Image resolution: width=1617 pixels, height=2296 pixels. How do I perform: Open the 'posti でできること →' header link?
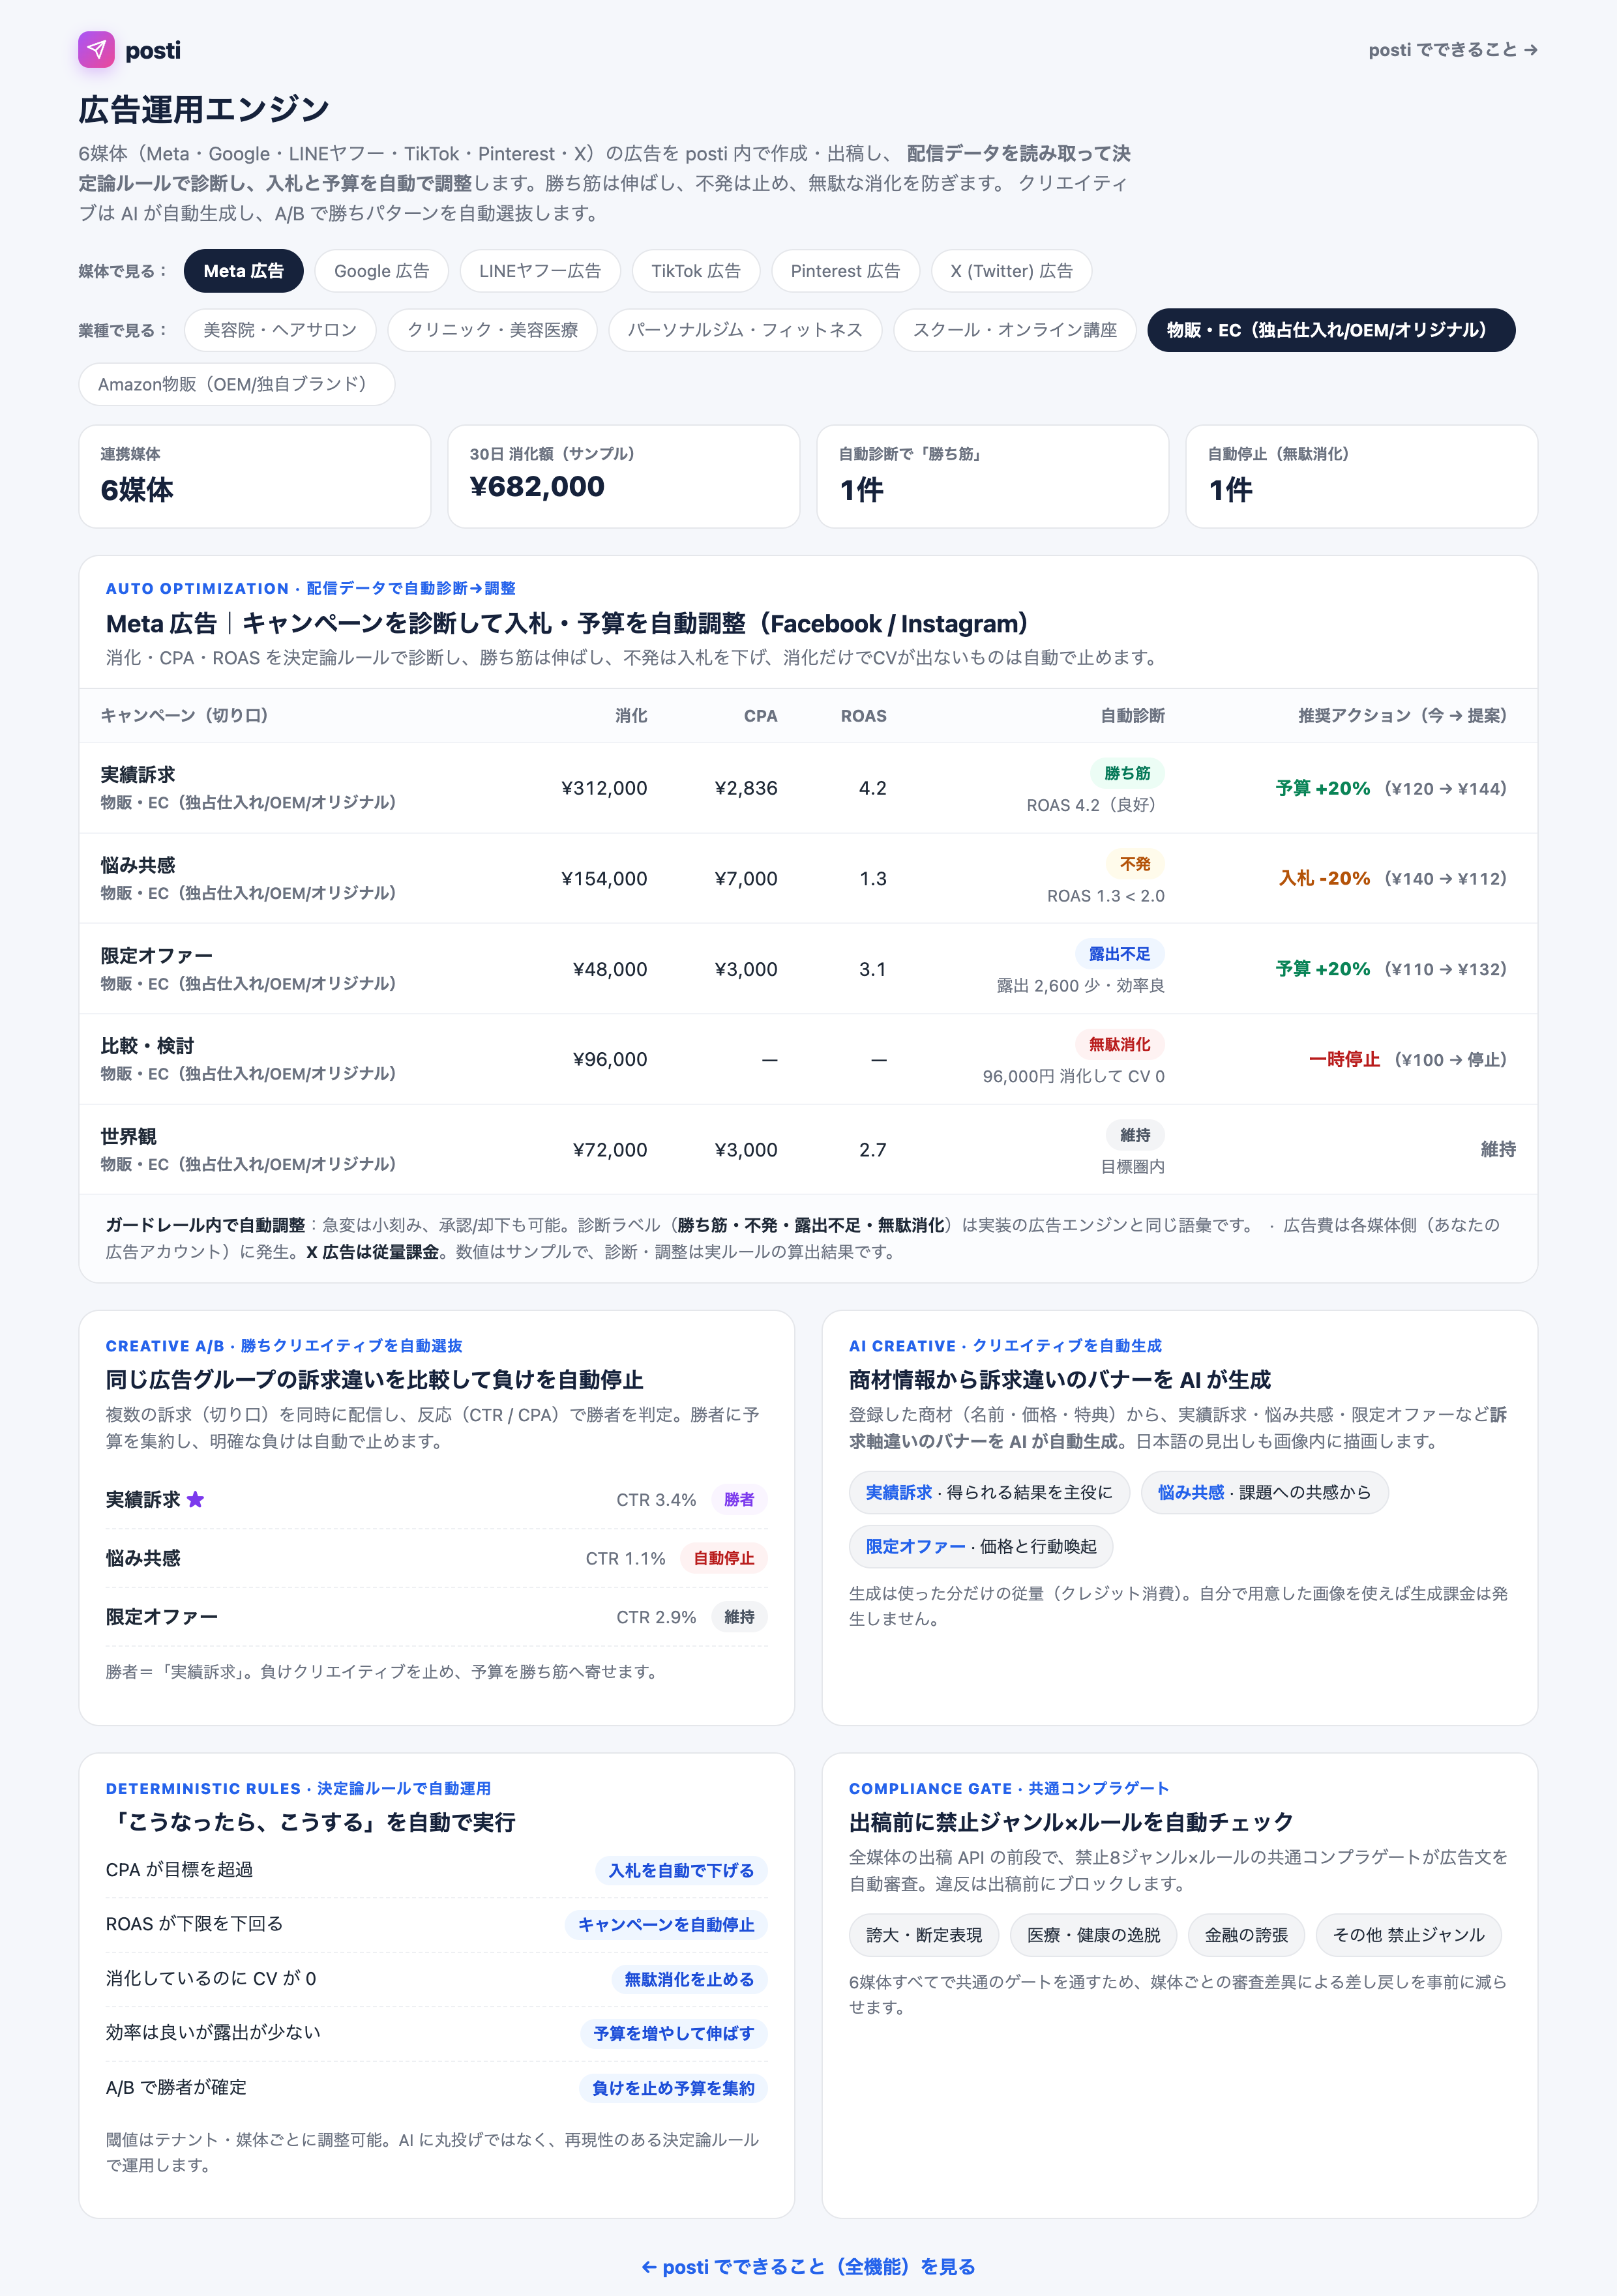coord(1452,50)
